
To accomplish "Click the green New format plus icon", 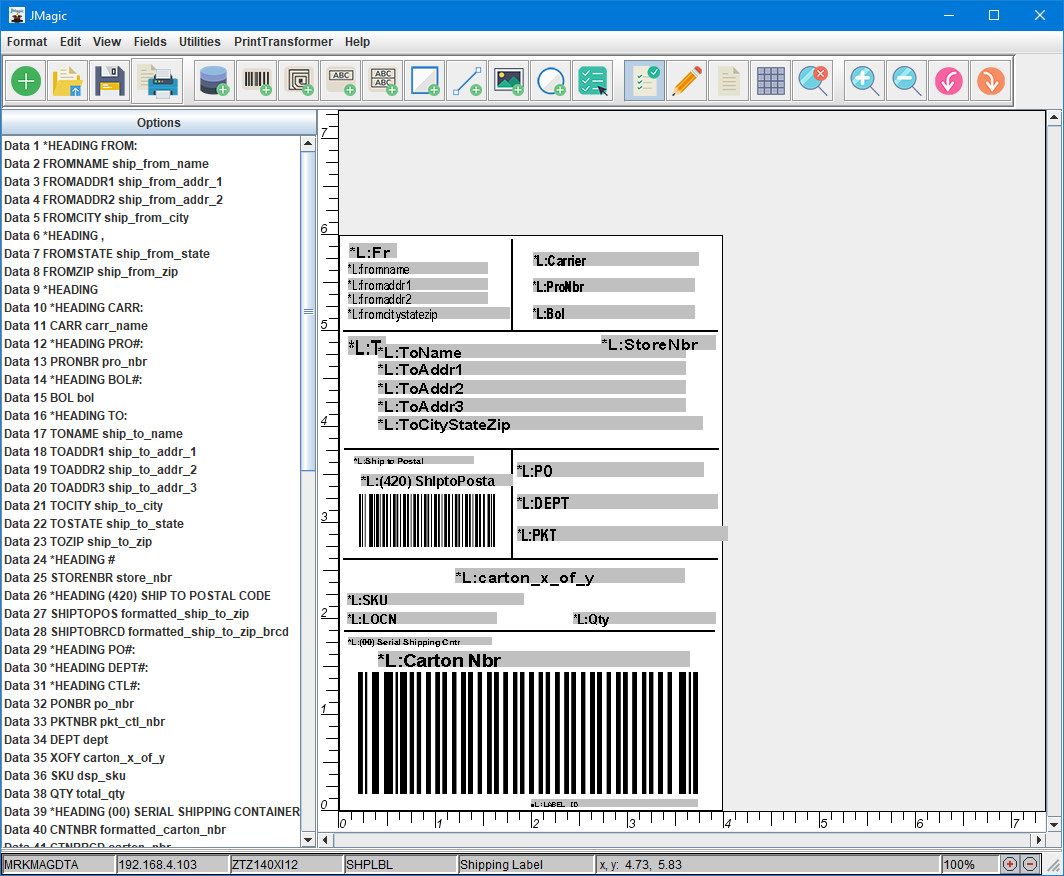I will (x=26, y=81).
